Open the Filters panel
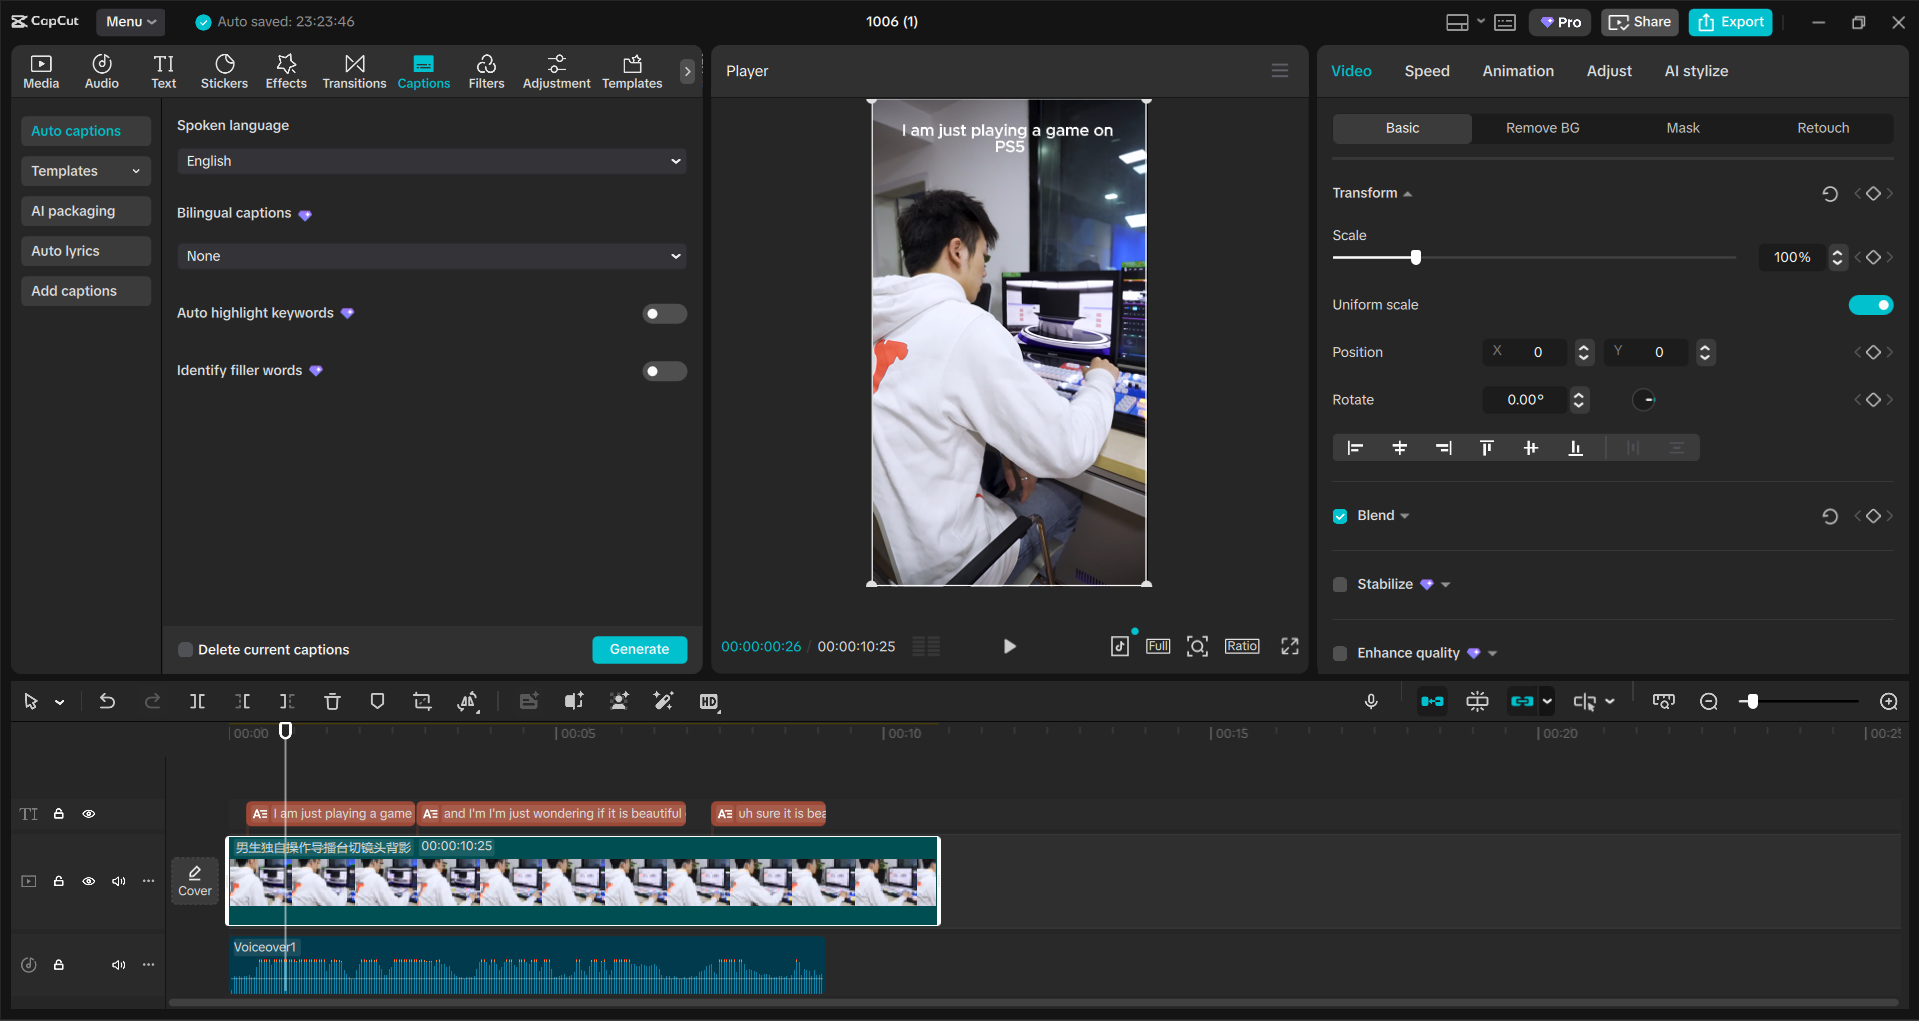 (487, 70)
